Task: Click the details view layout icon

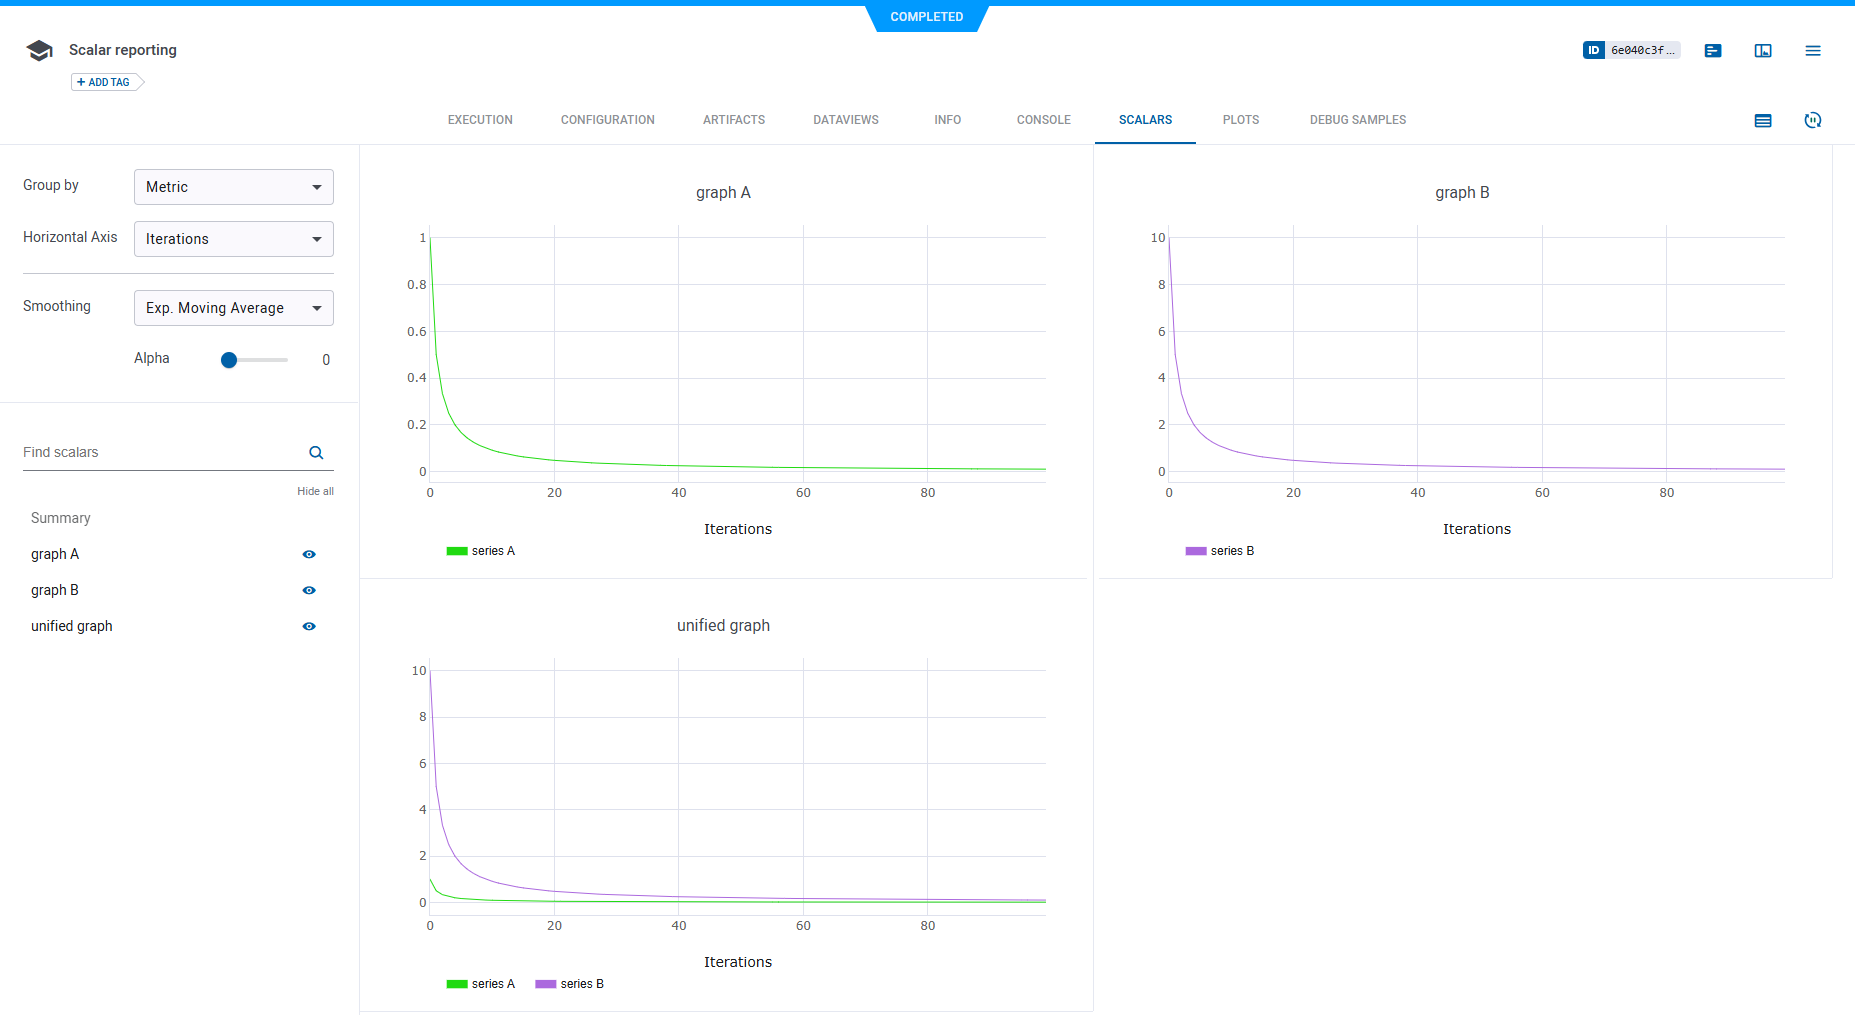Action: coord(1763,50)
